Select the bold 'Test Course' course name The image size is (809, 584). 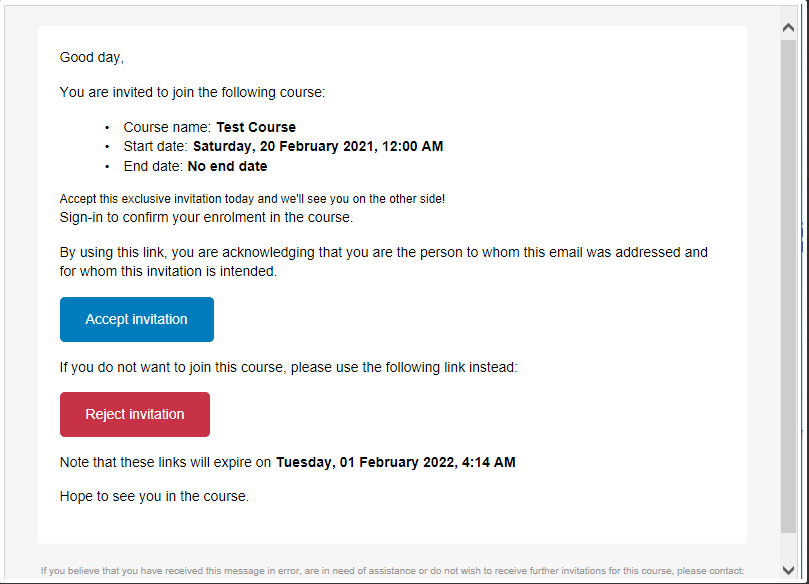click(256, 127)
